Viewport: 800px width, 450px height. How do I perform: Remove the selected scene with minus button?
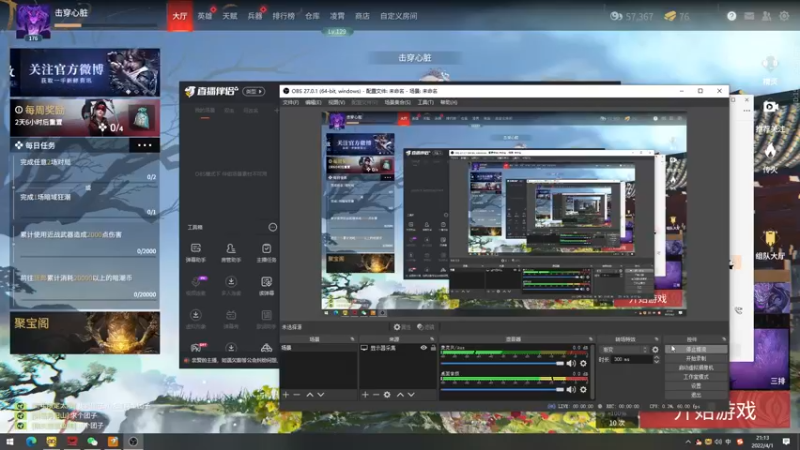coord(296,394)
